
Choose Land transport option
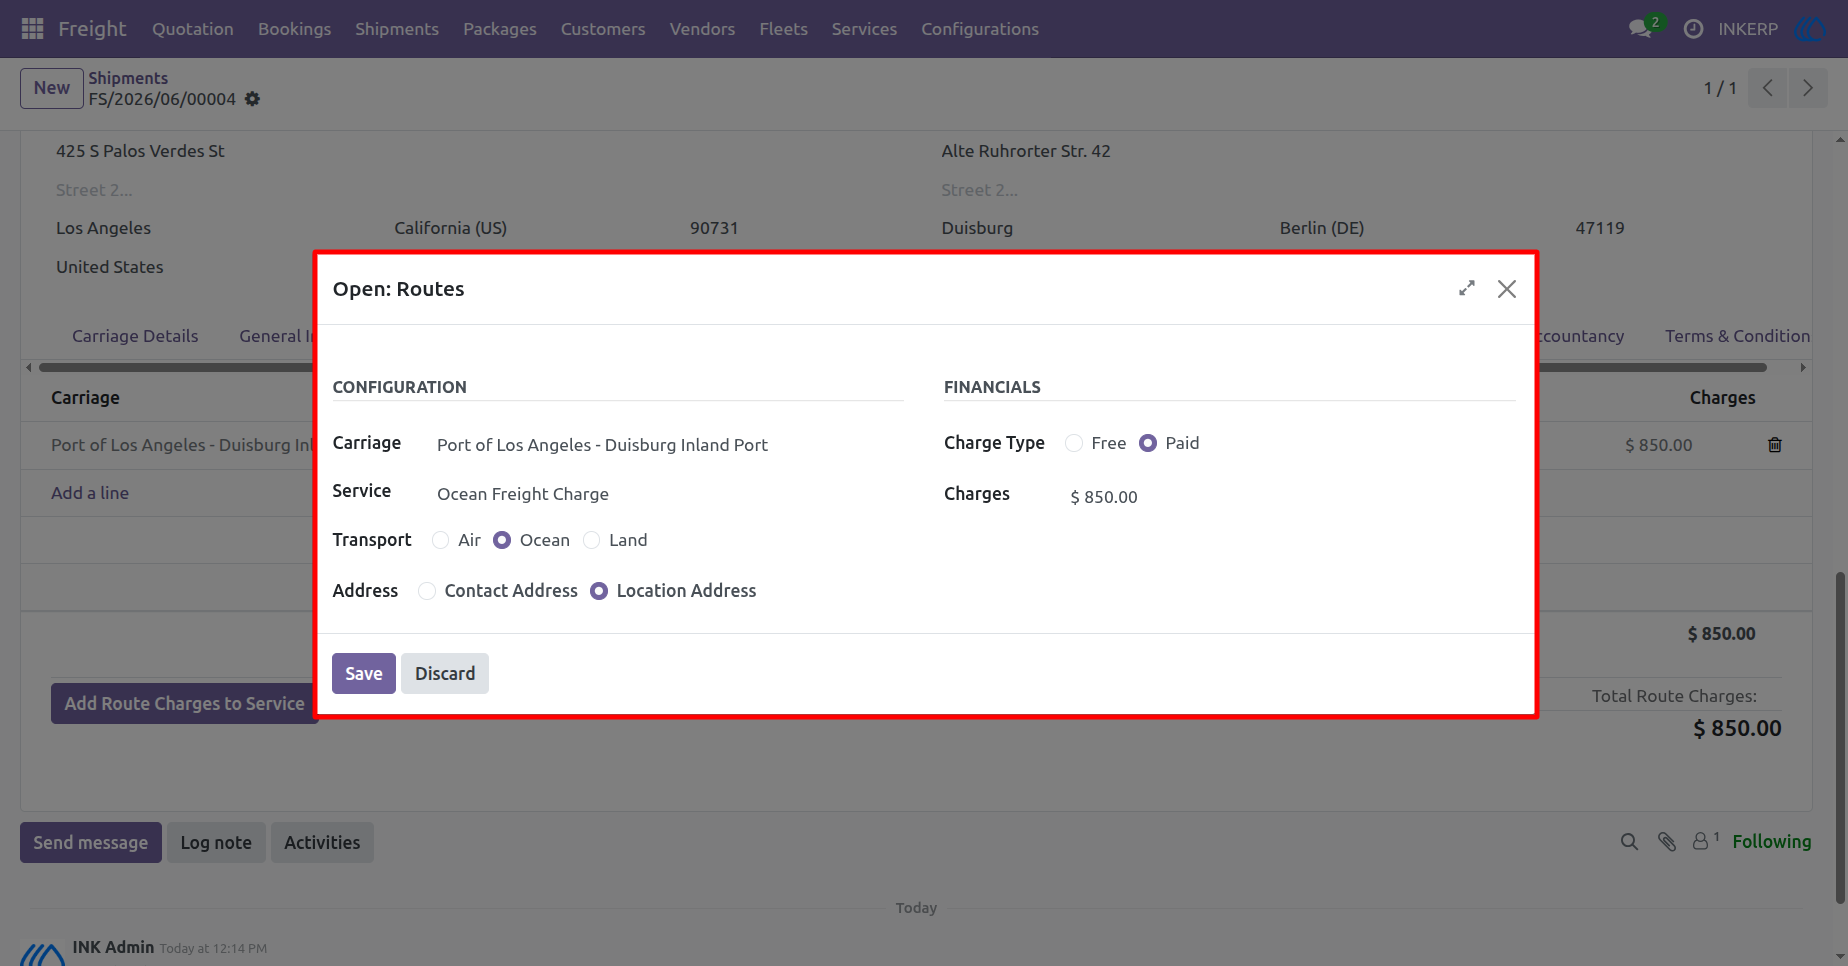click(592, 540)
